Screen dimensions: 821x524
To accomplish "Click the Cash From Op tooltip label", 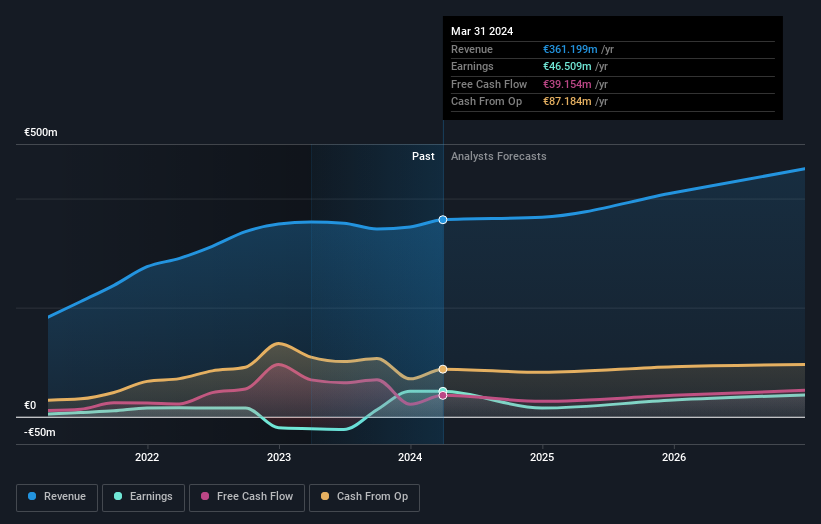I will 486,102.
